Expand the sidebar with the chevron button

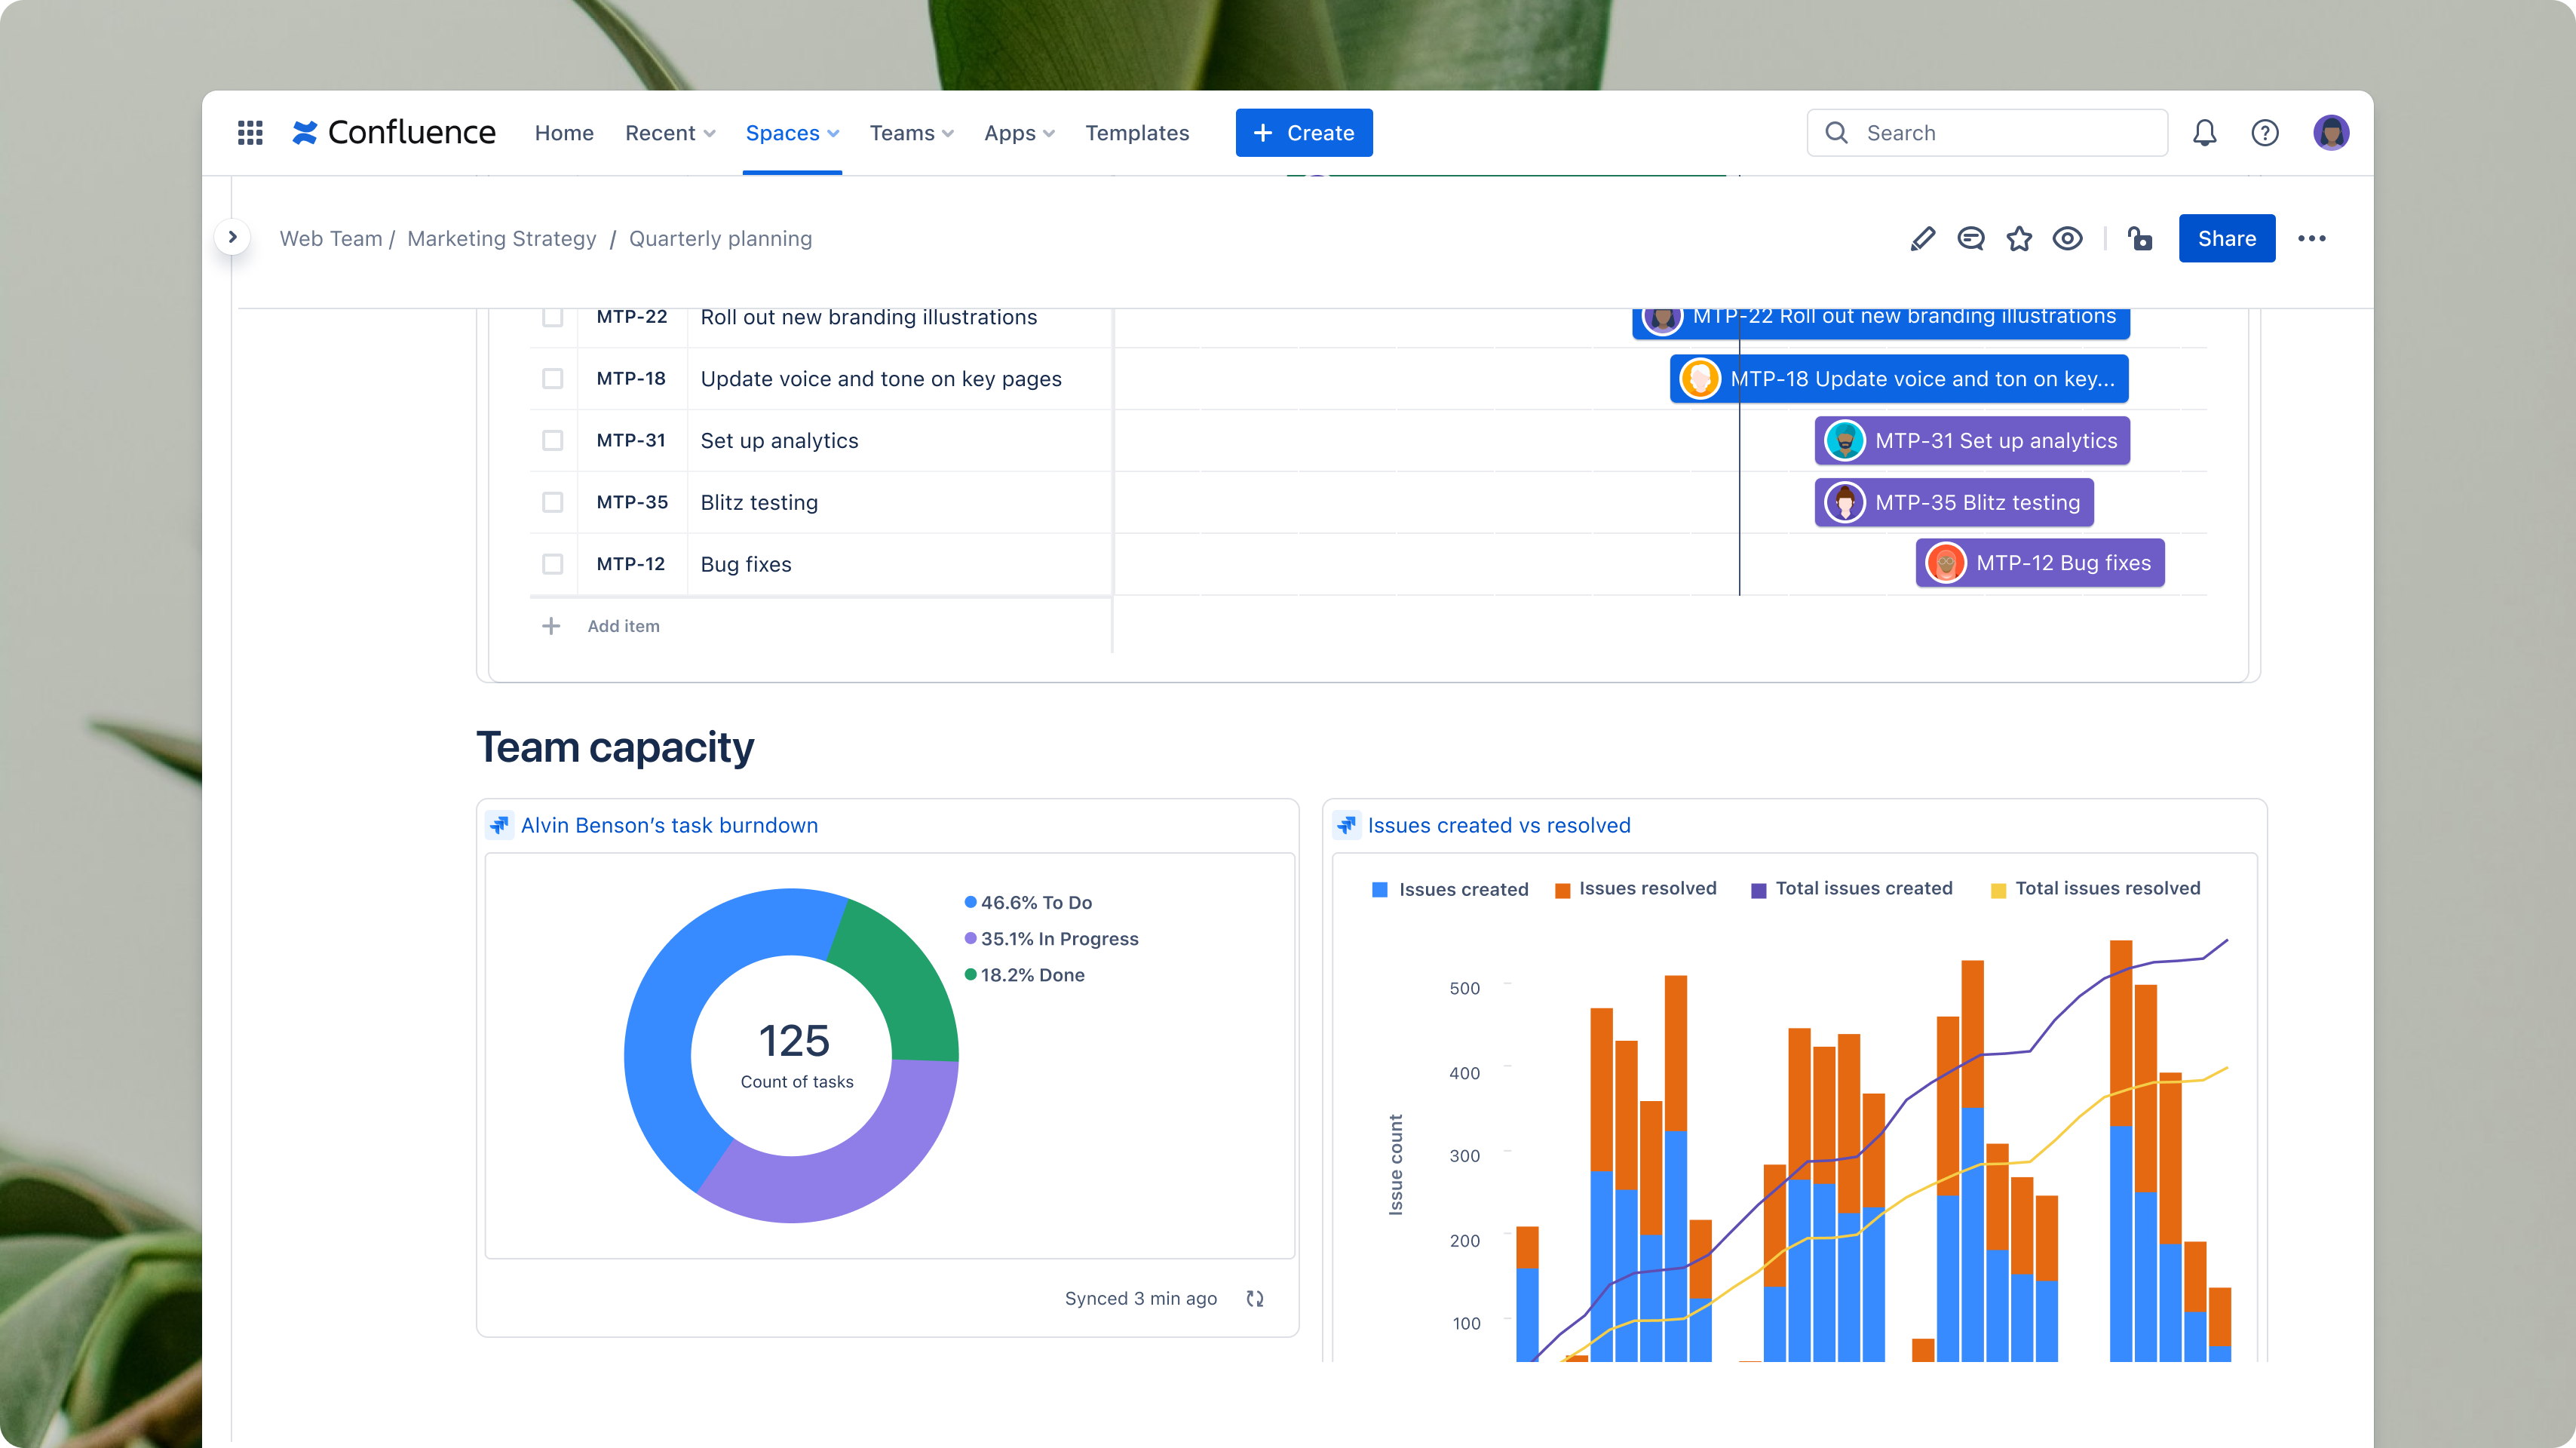pyautogui.click(x=232, y=237)
